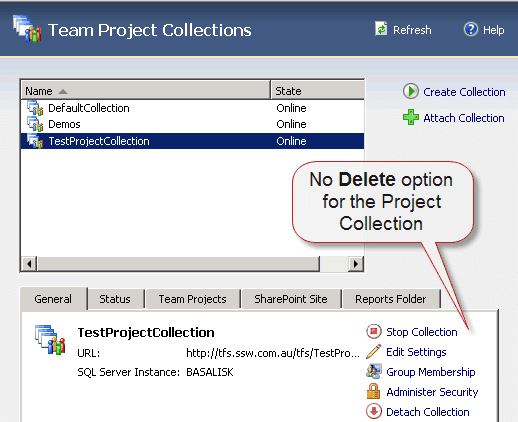This screenshot has height=422, width=518.
Task: Click the Group Membership link
Action: tap(431, 372)
